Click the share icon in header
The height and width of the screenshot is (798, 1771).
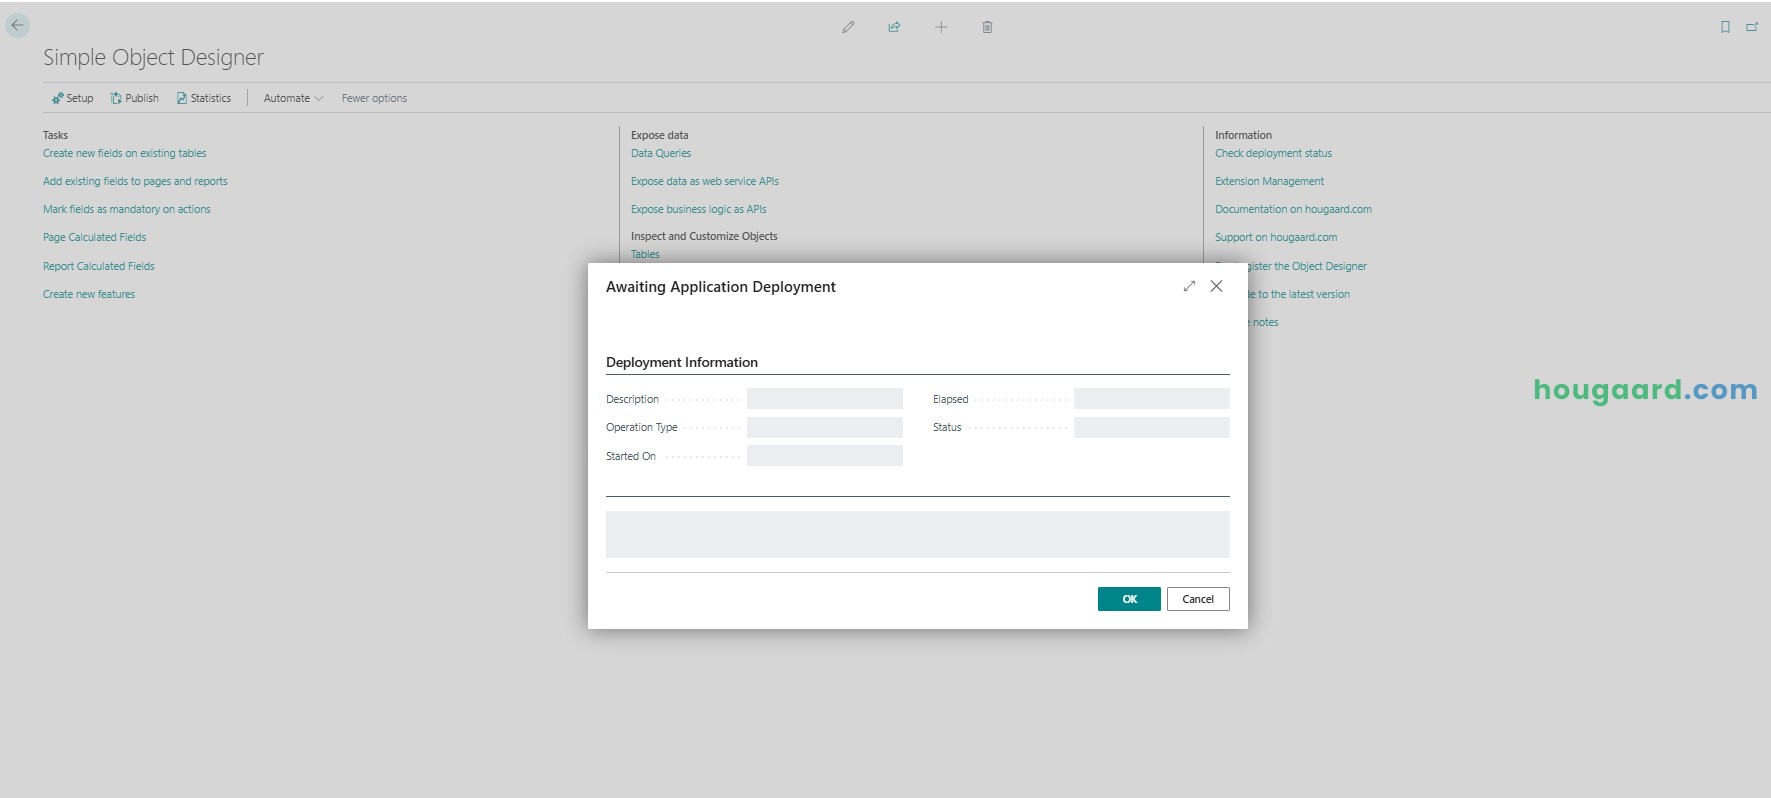(x=894, y=27)
